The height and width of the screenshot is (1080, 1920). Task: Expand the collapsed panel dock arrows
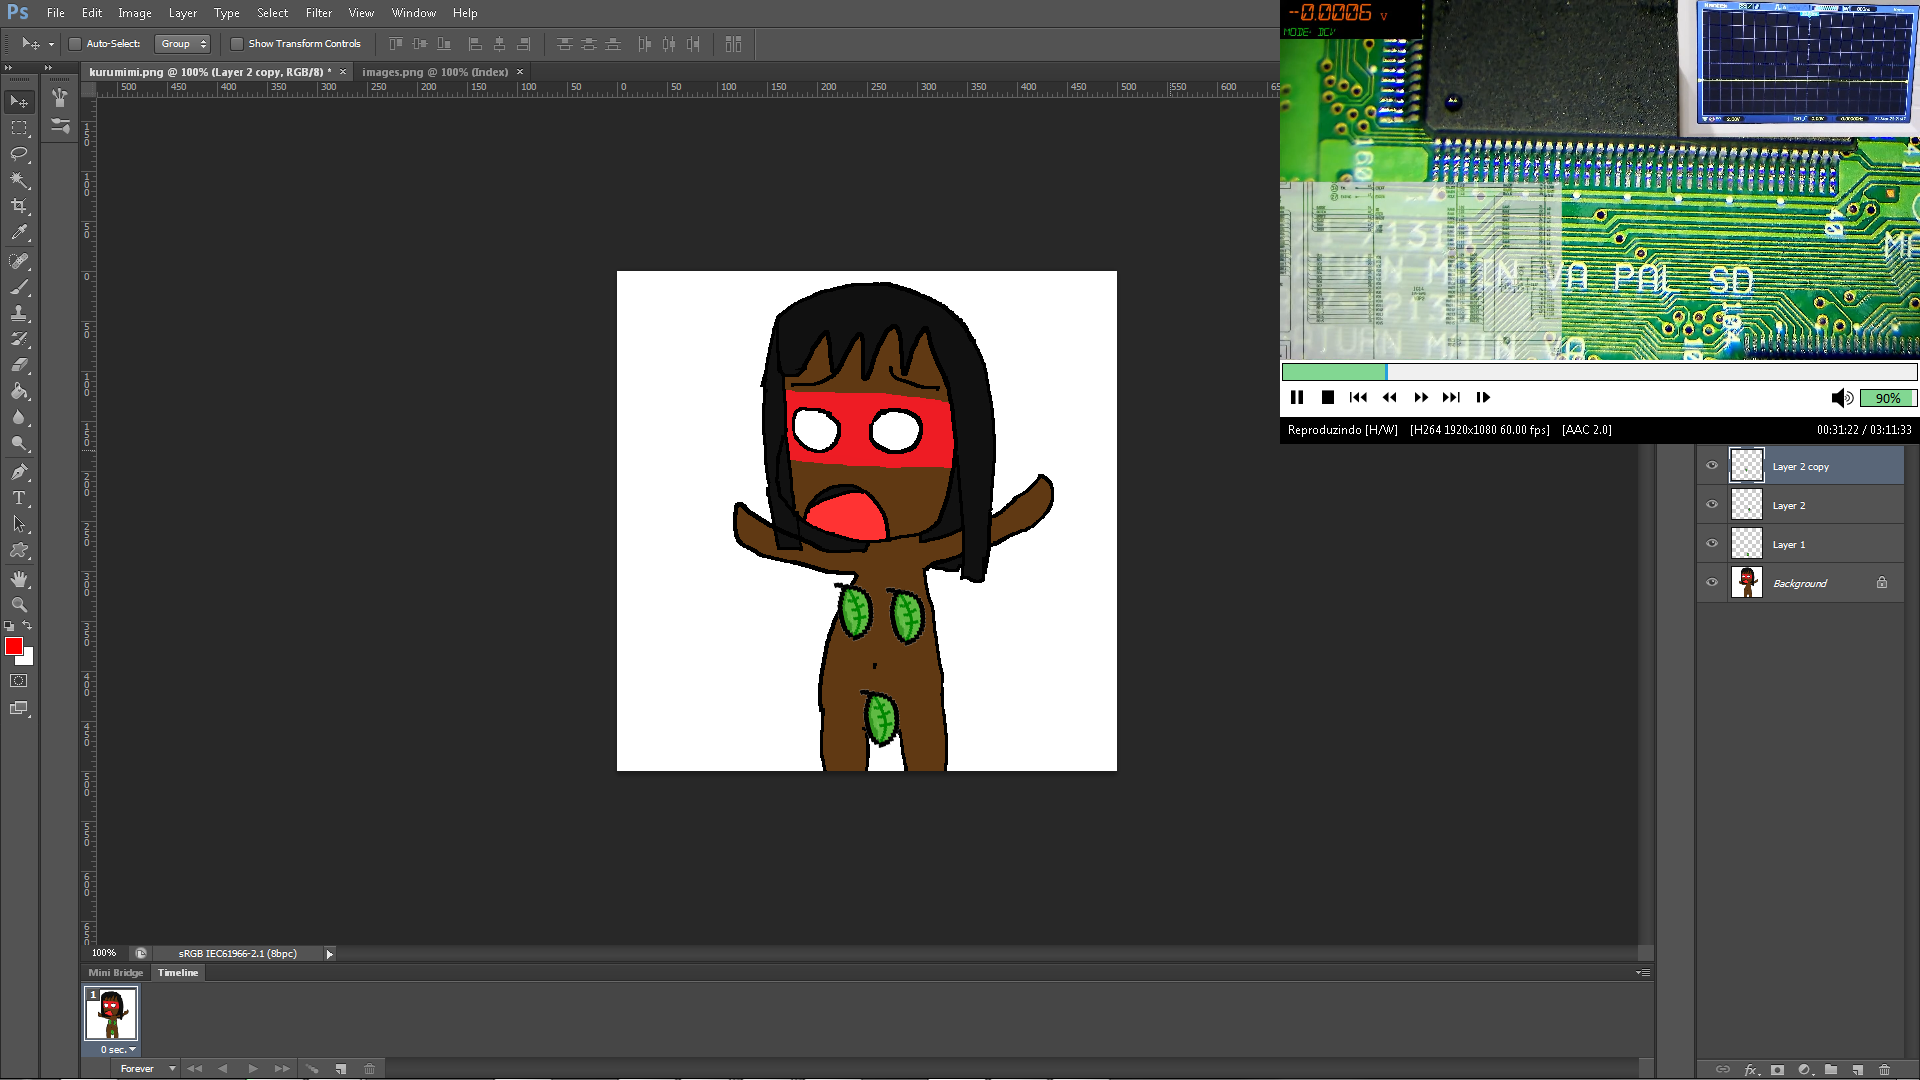tap(48, 67)
